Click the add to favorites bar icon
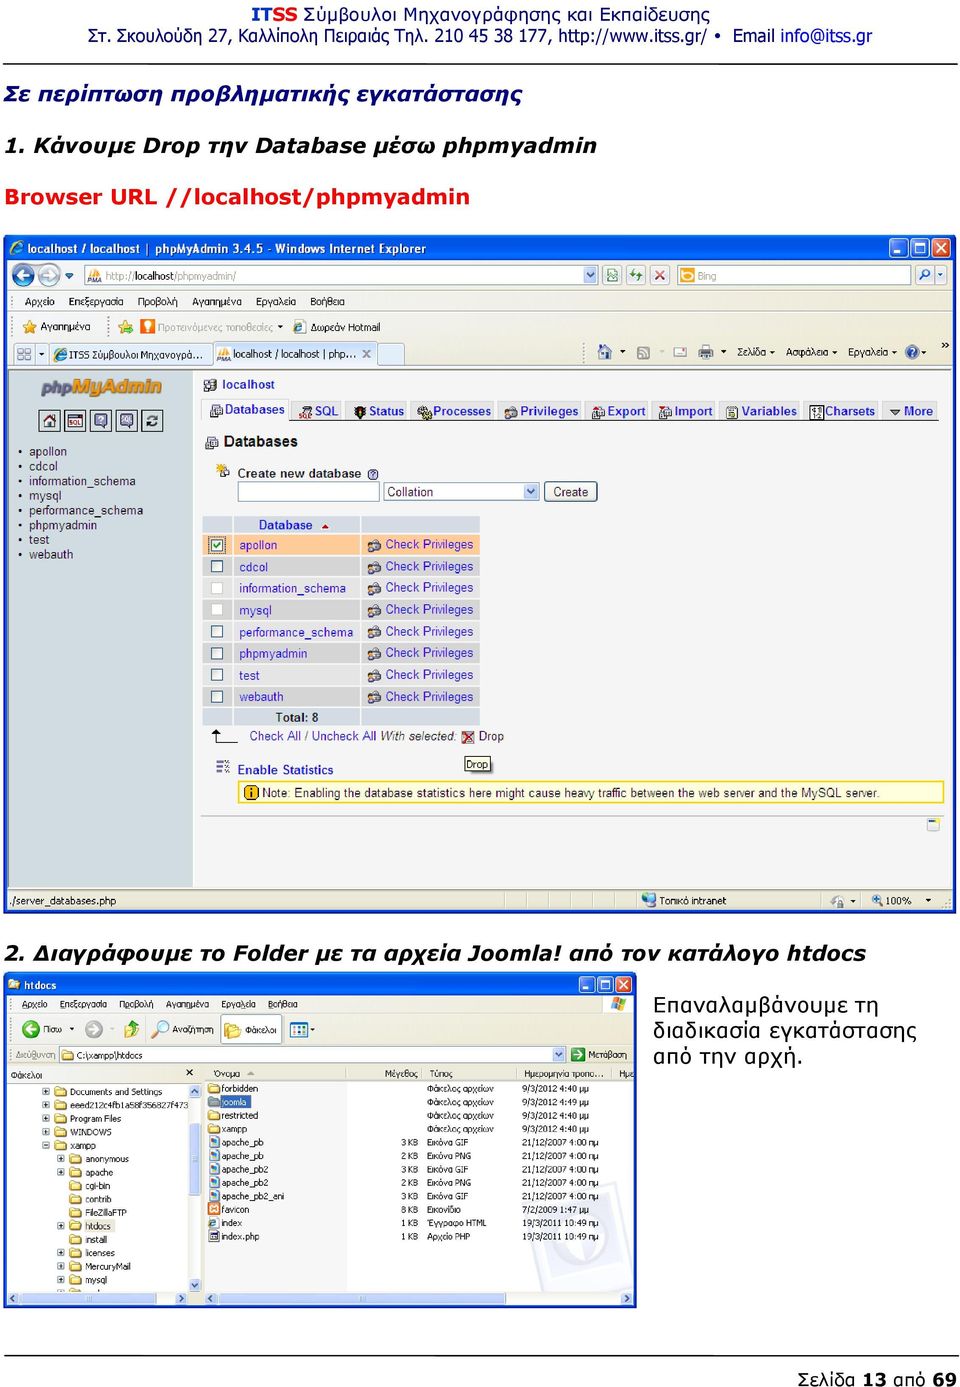This screenshot has height=1387, width=960. coord(125,327)
